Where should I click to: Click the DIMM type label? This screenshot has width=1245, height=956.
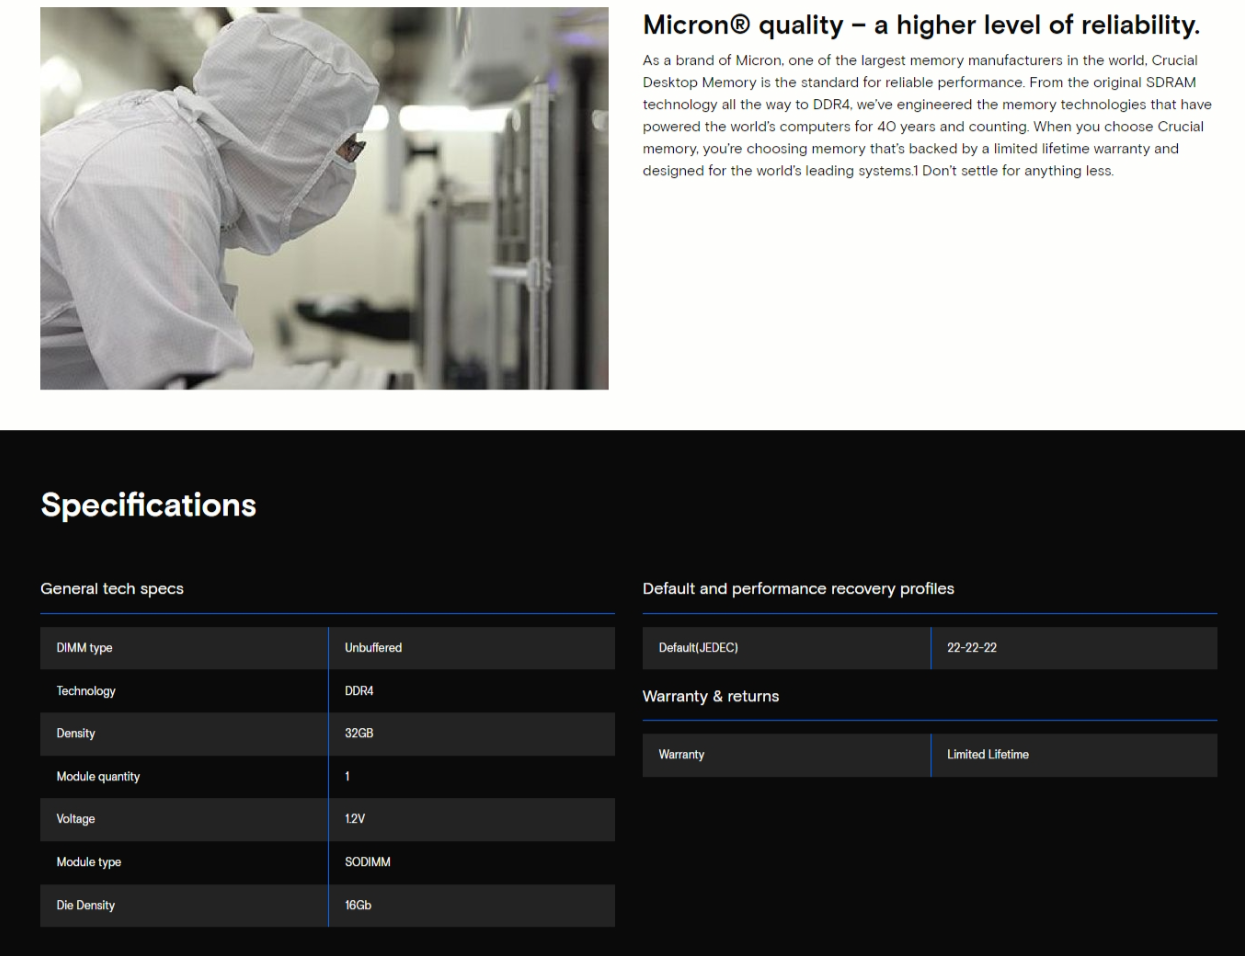tap(84, 648)
